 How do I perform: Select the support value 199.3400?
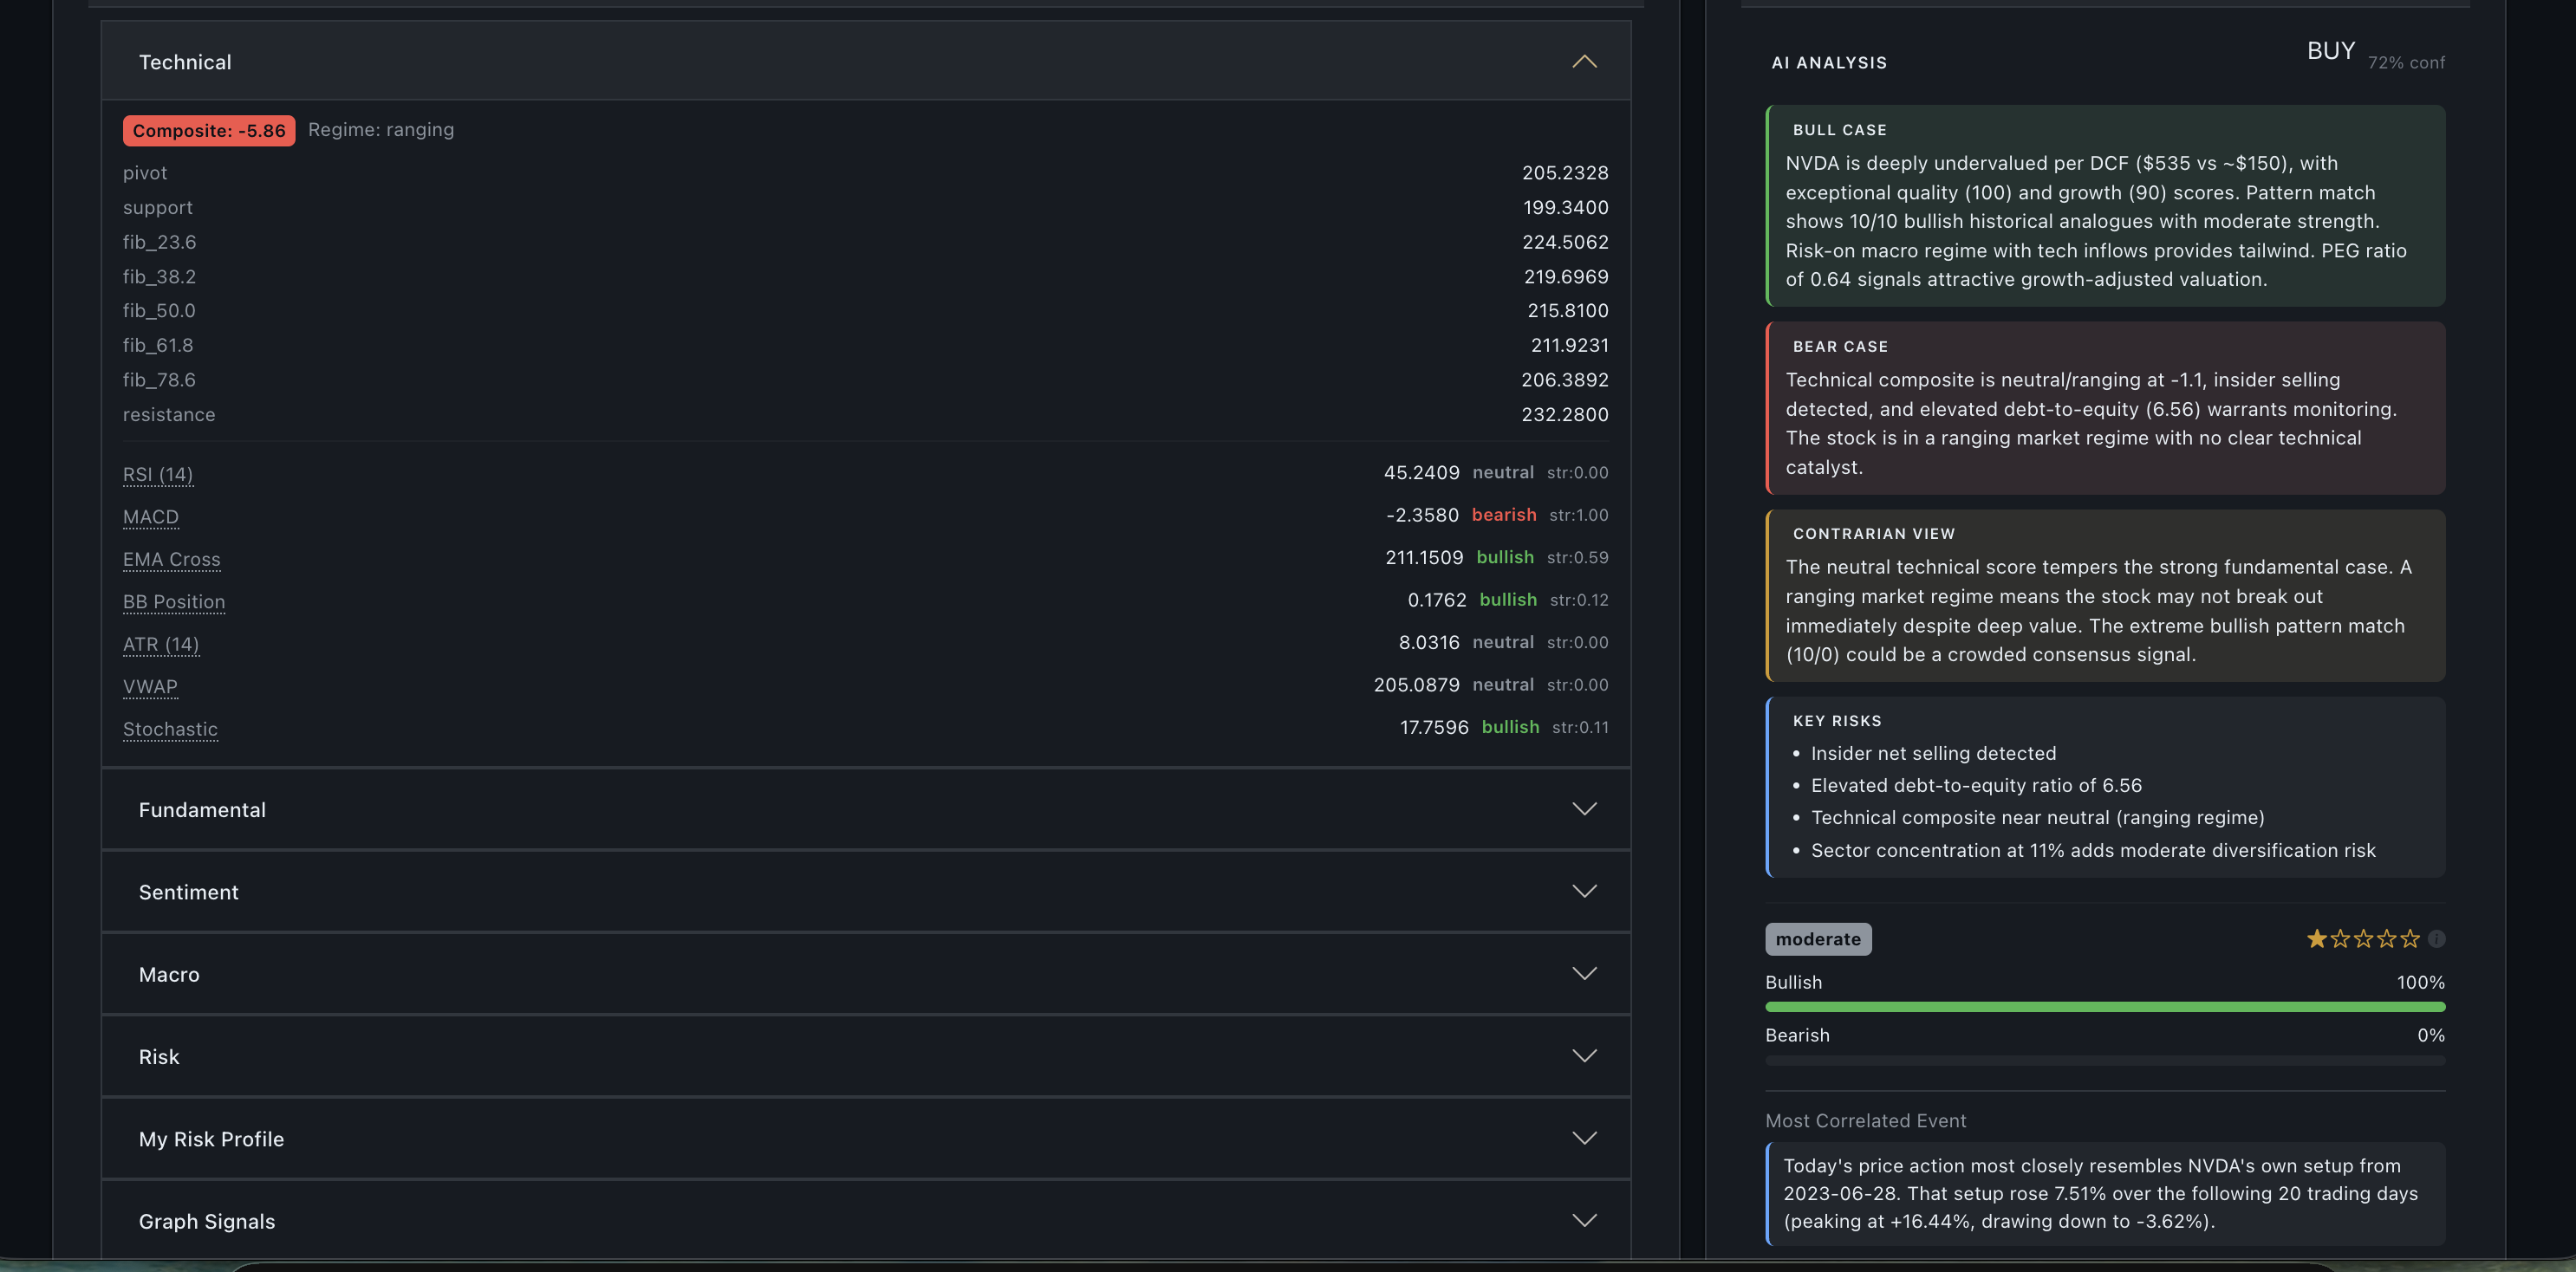tap(1566, 207)
